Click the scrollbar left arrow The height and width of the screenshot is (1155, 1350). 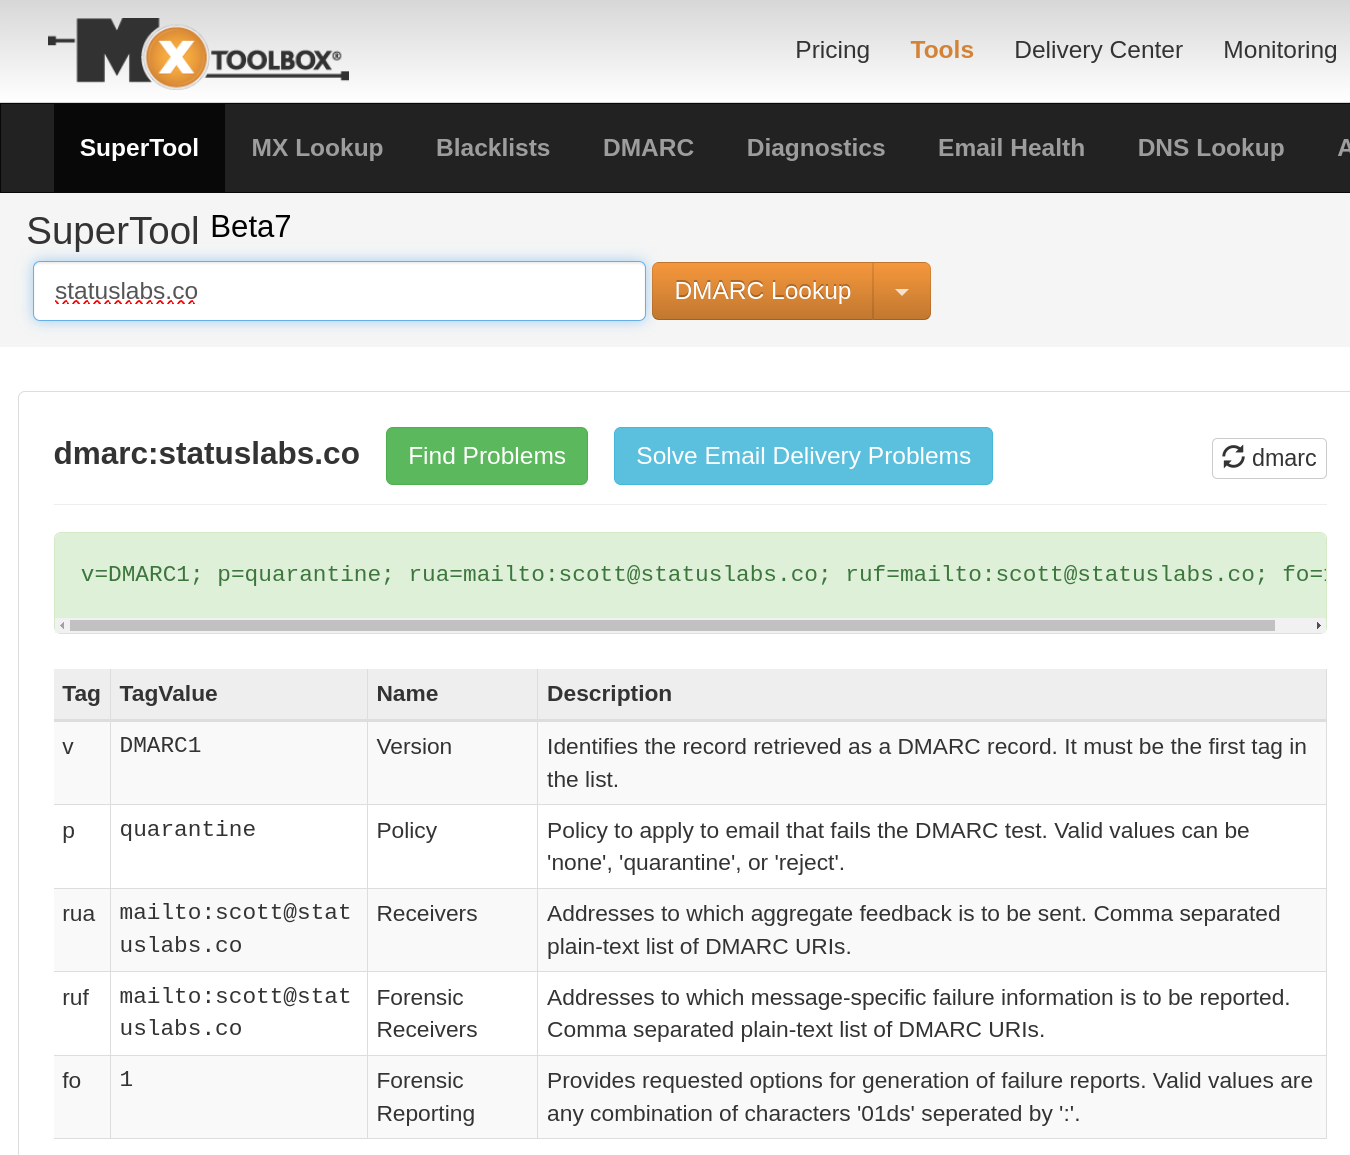(x=62, y=625)
